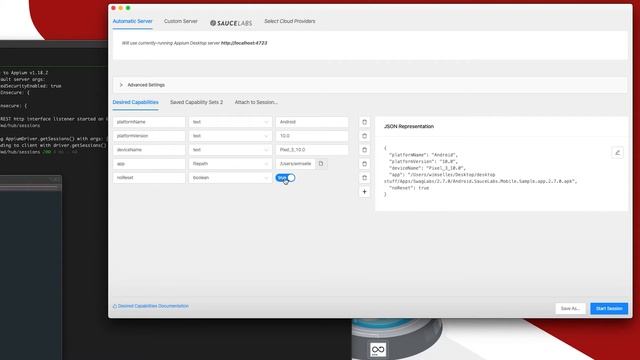Click the platformVersion name field
The height and width of the screenshot is (360, 640).
(149, 136)
